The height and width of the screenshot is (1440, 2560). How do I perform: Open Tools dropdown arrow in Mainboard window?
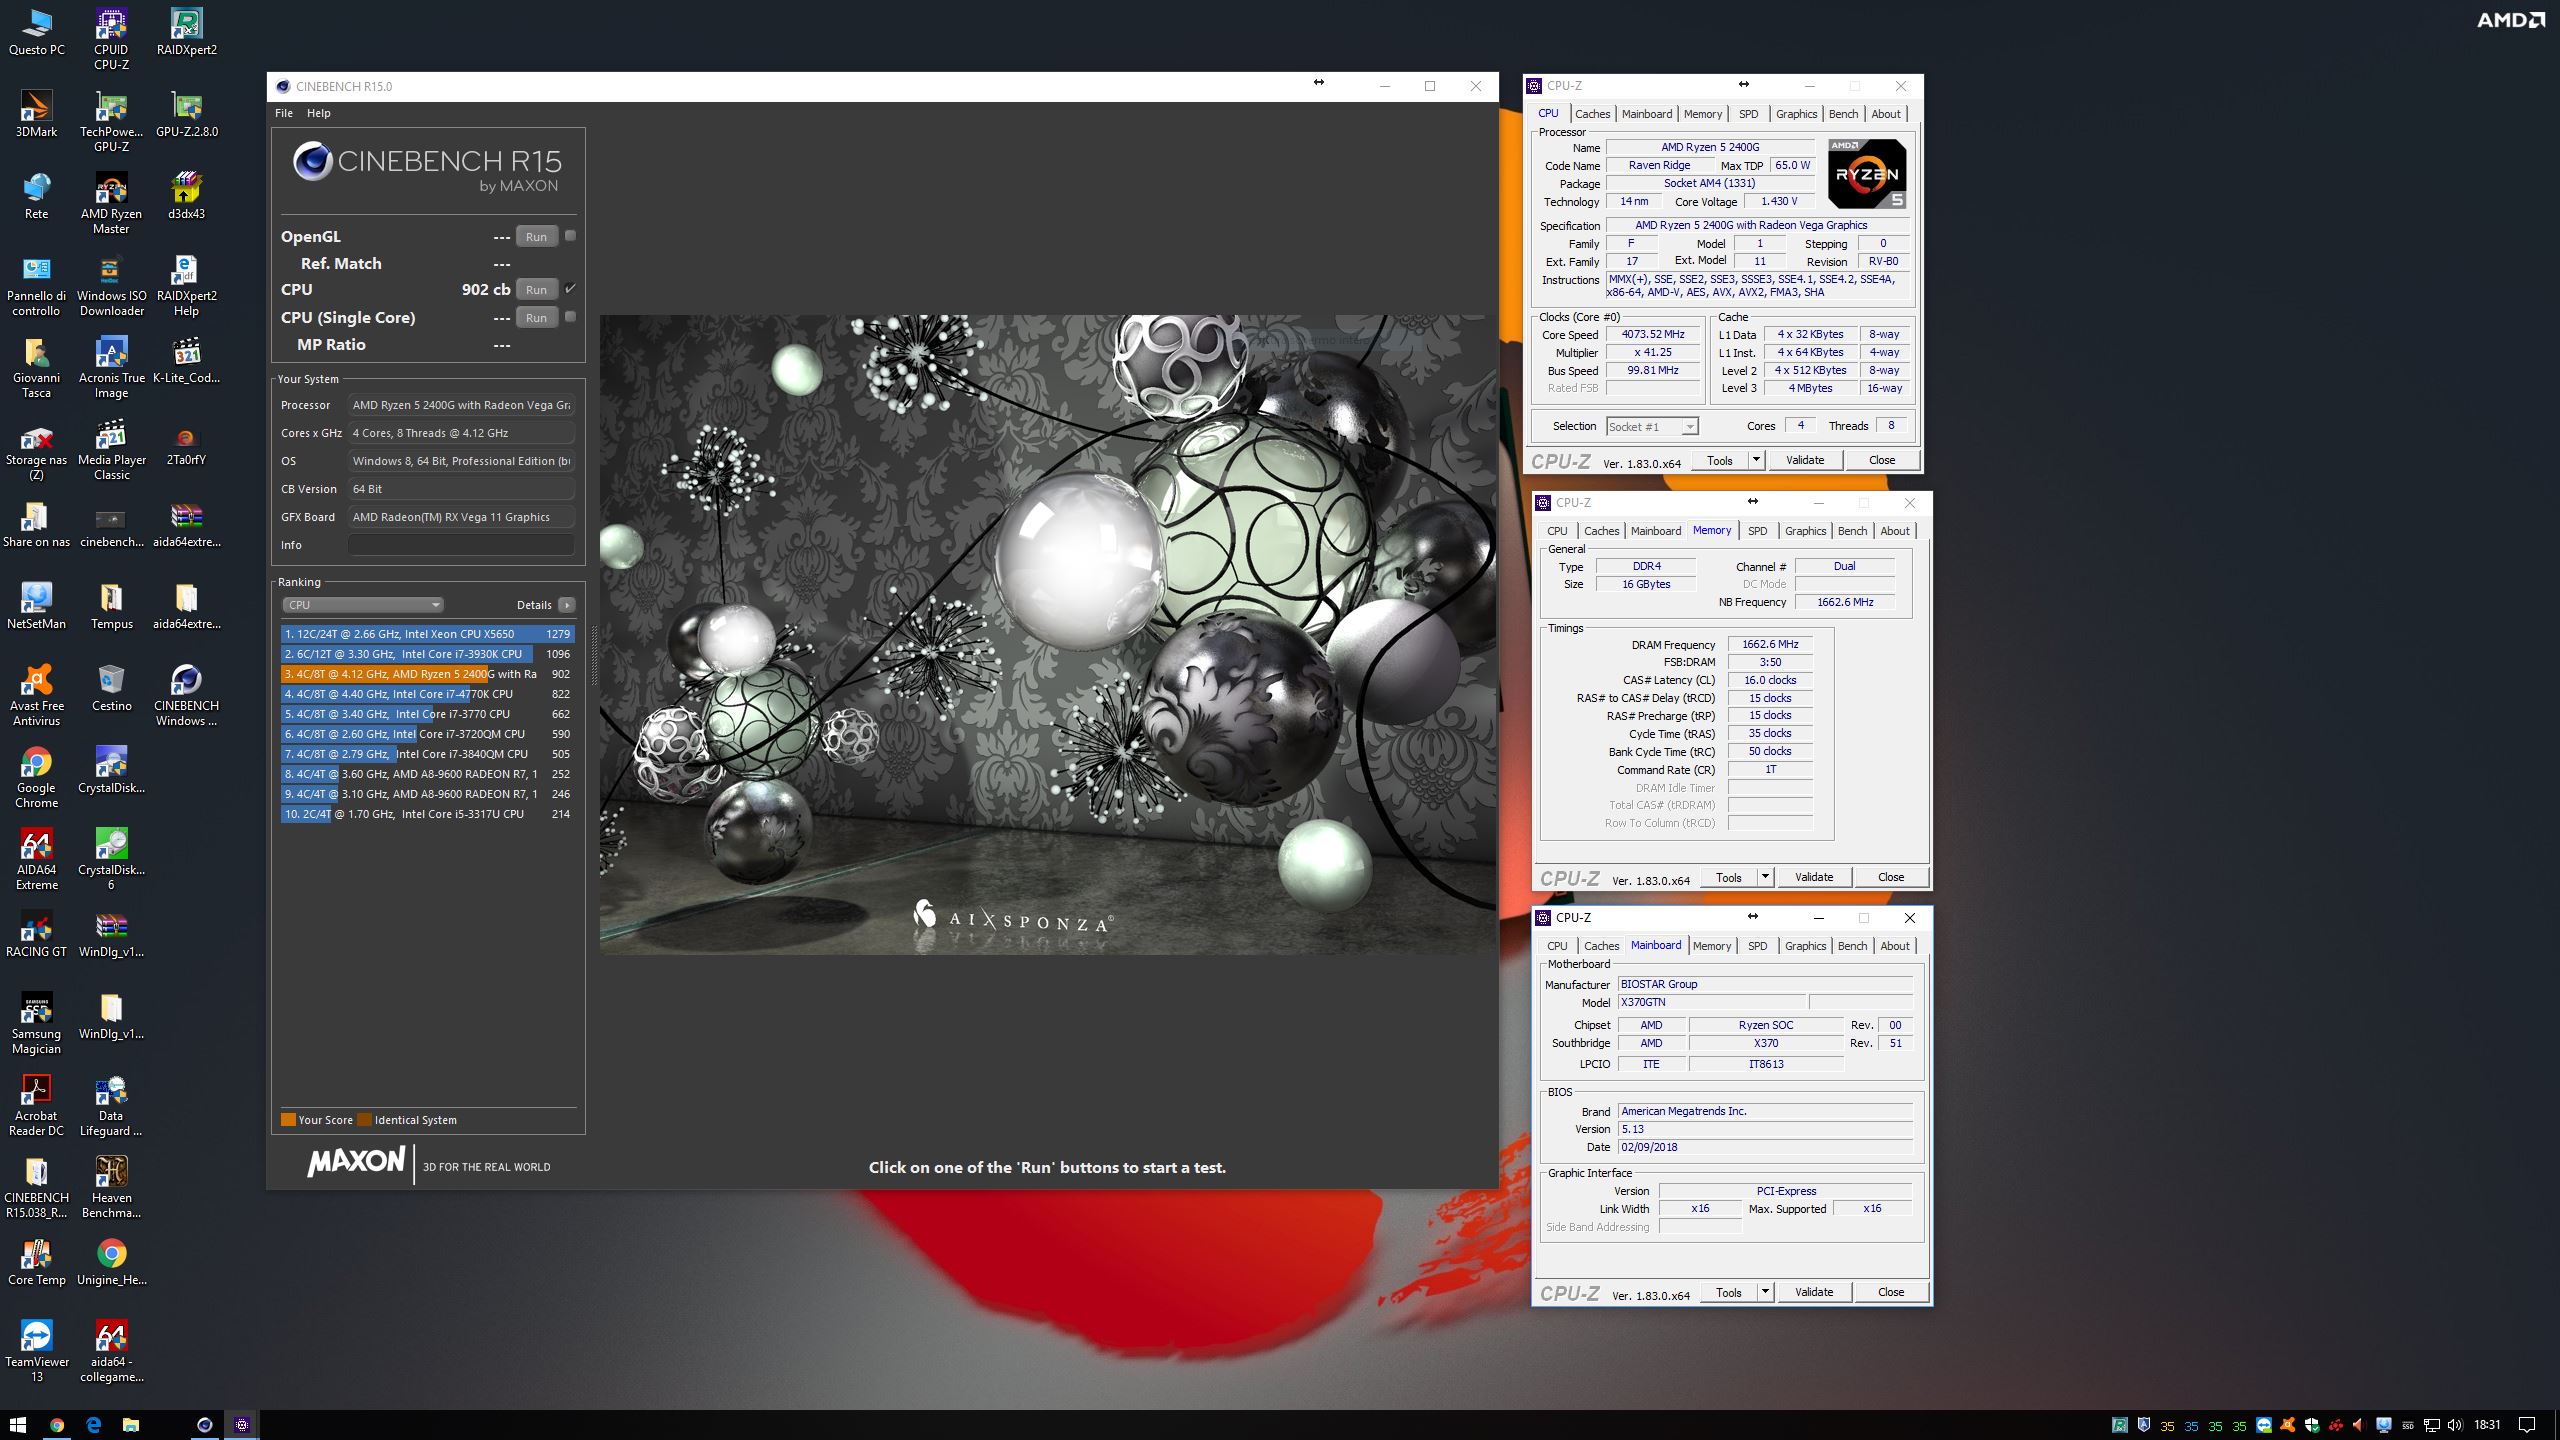[x=1765, y=1292]
